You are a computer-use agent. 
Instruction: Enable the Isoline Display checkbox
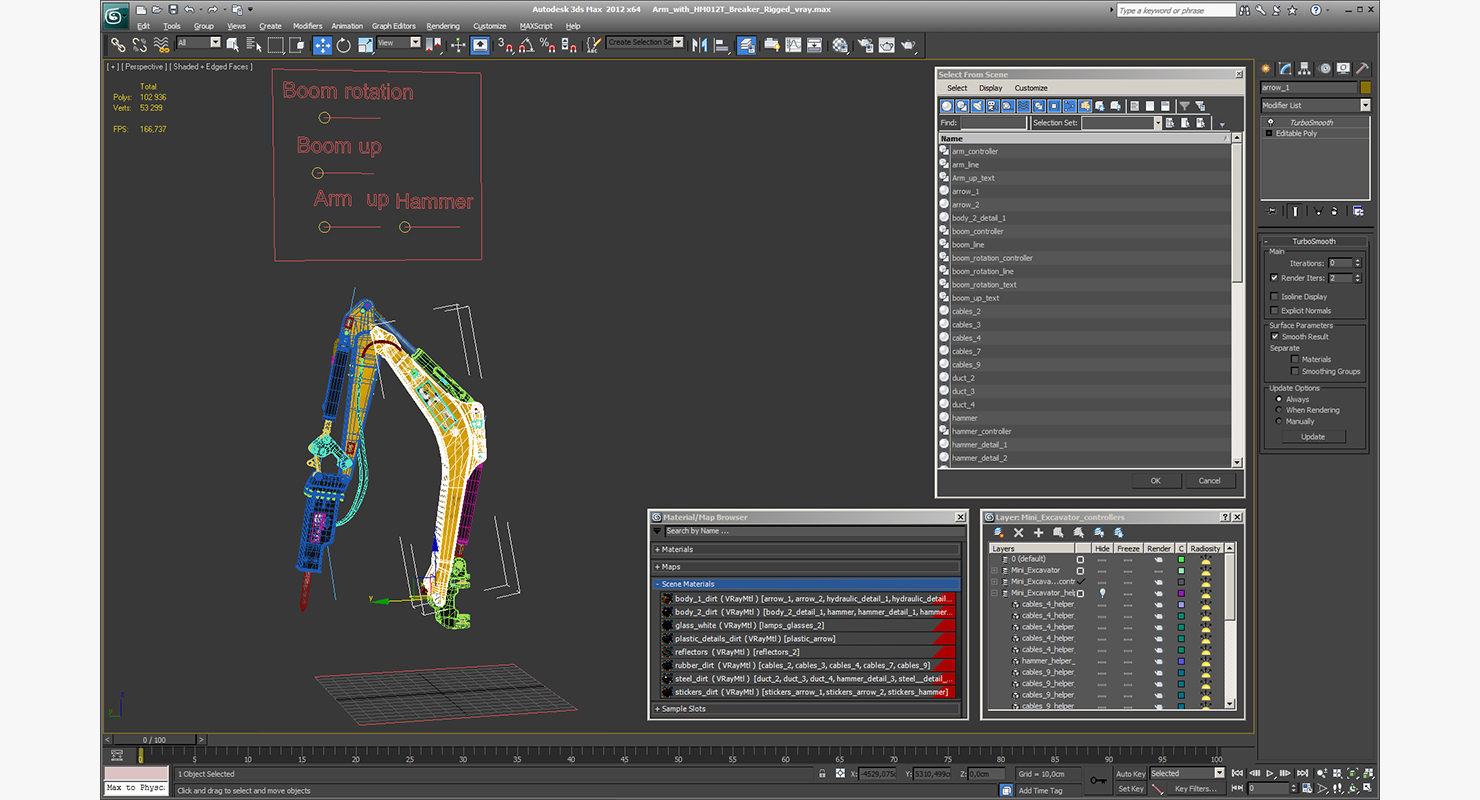click(x=1274, y=296)
